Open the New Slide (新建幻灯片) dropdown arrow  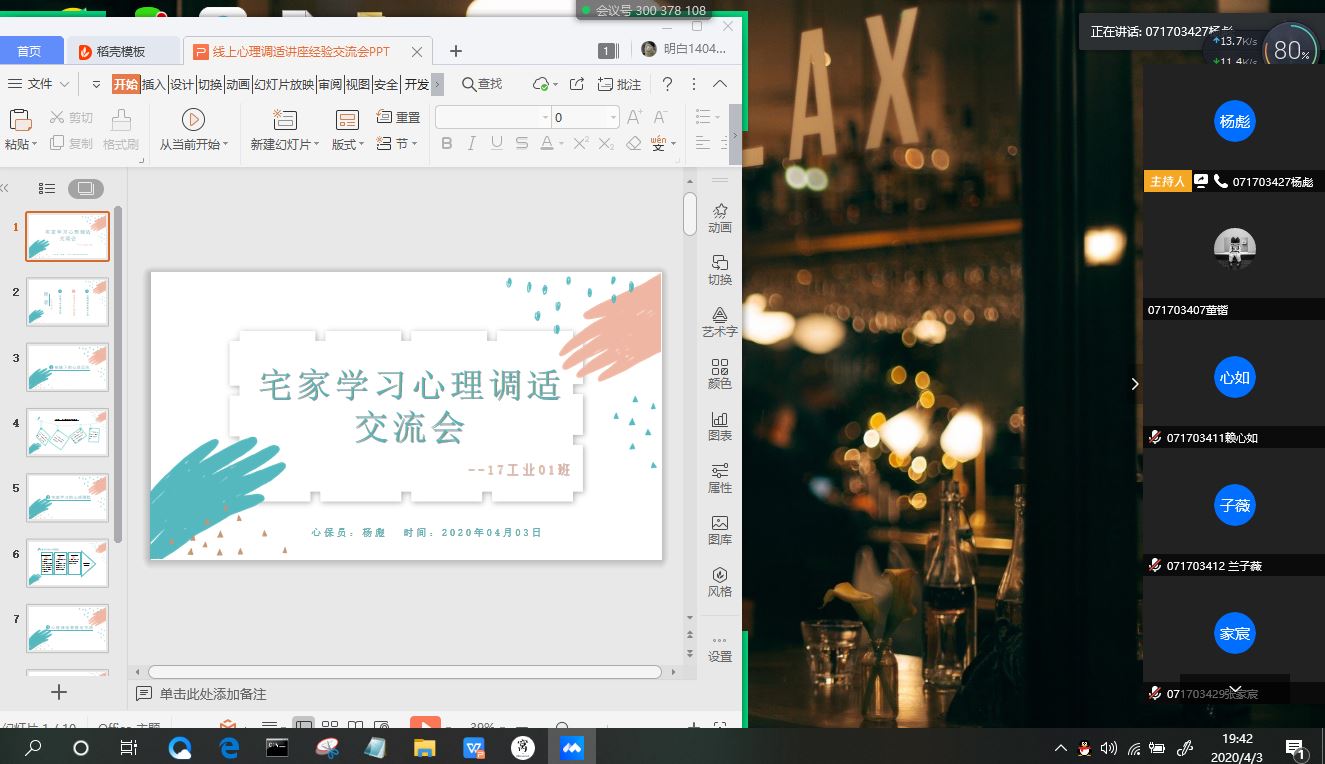(x=316, y=145)
